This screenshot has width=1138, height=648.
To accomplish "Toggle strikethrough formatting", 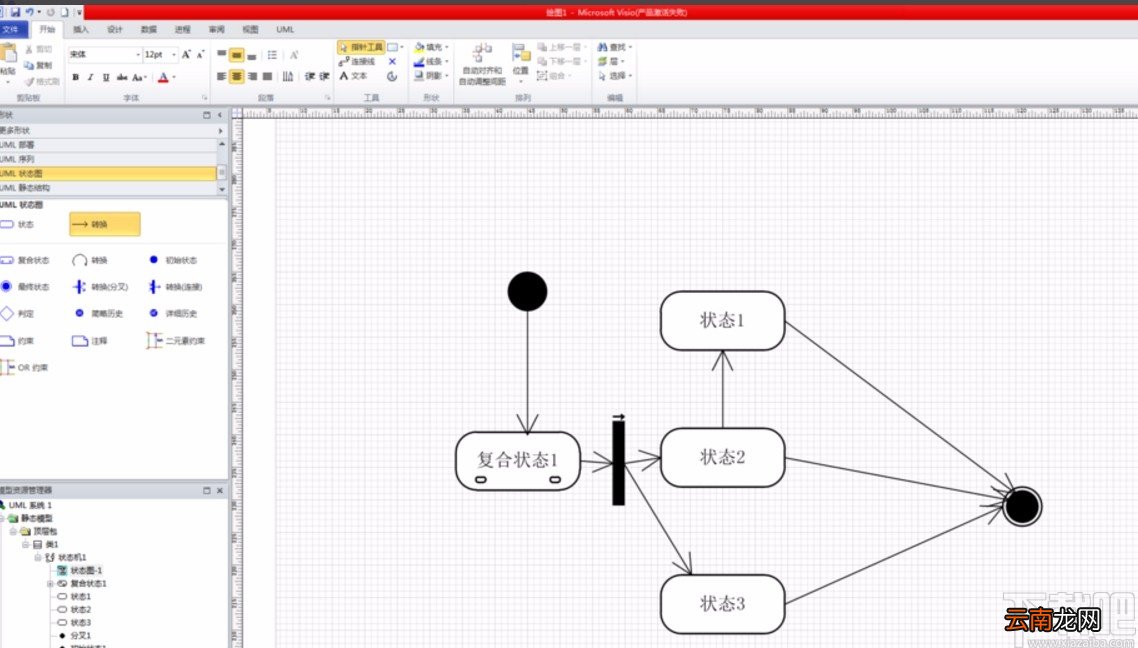I will coord(122,77).
